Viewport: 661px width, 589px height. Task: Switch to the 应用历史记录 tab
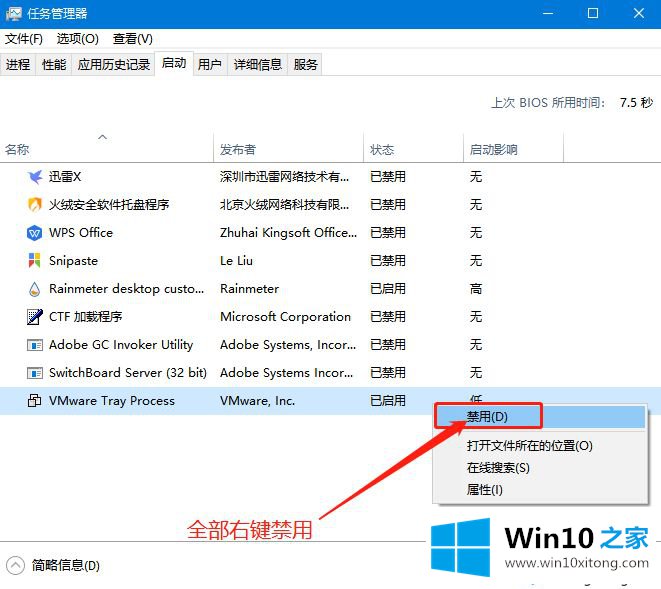point(114,65)
